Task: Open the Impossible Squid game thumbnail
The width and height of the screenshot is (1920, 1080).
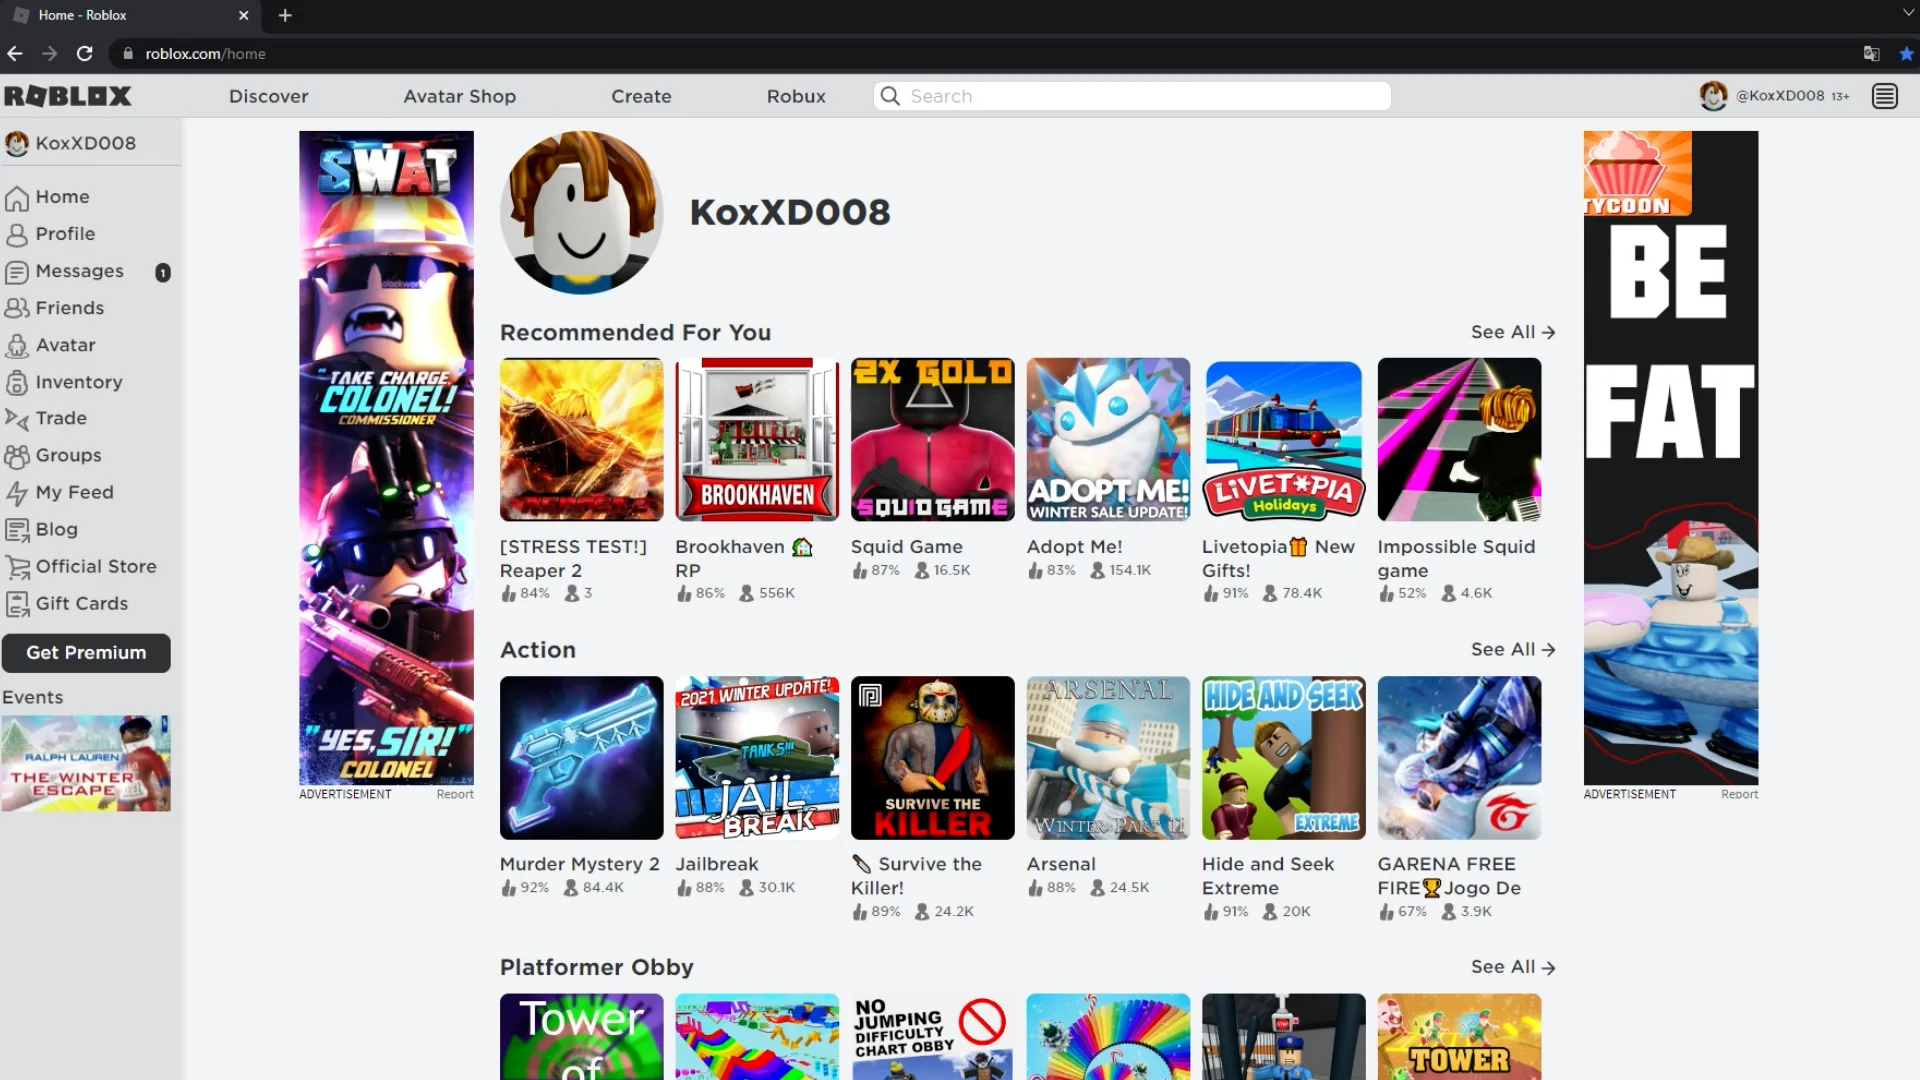Action: pos(1459,440)
